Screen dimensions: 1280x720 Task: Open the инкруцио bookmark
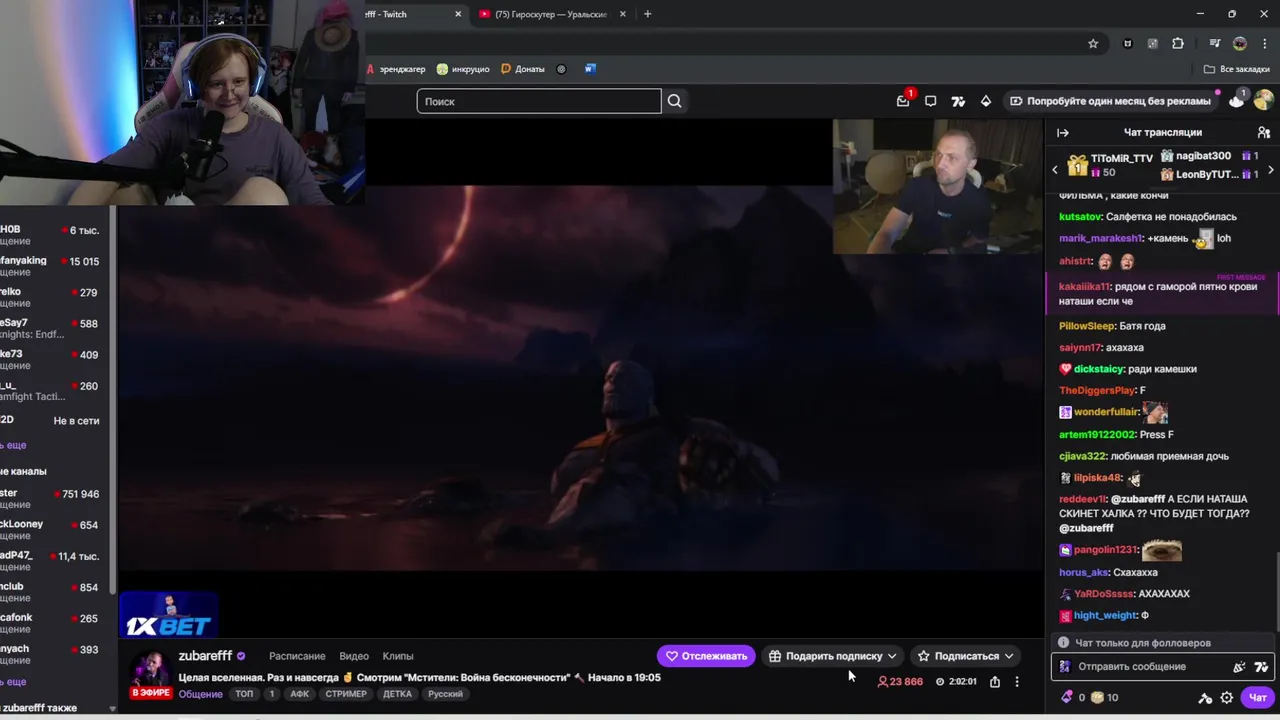(x=463, y=69)
